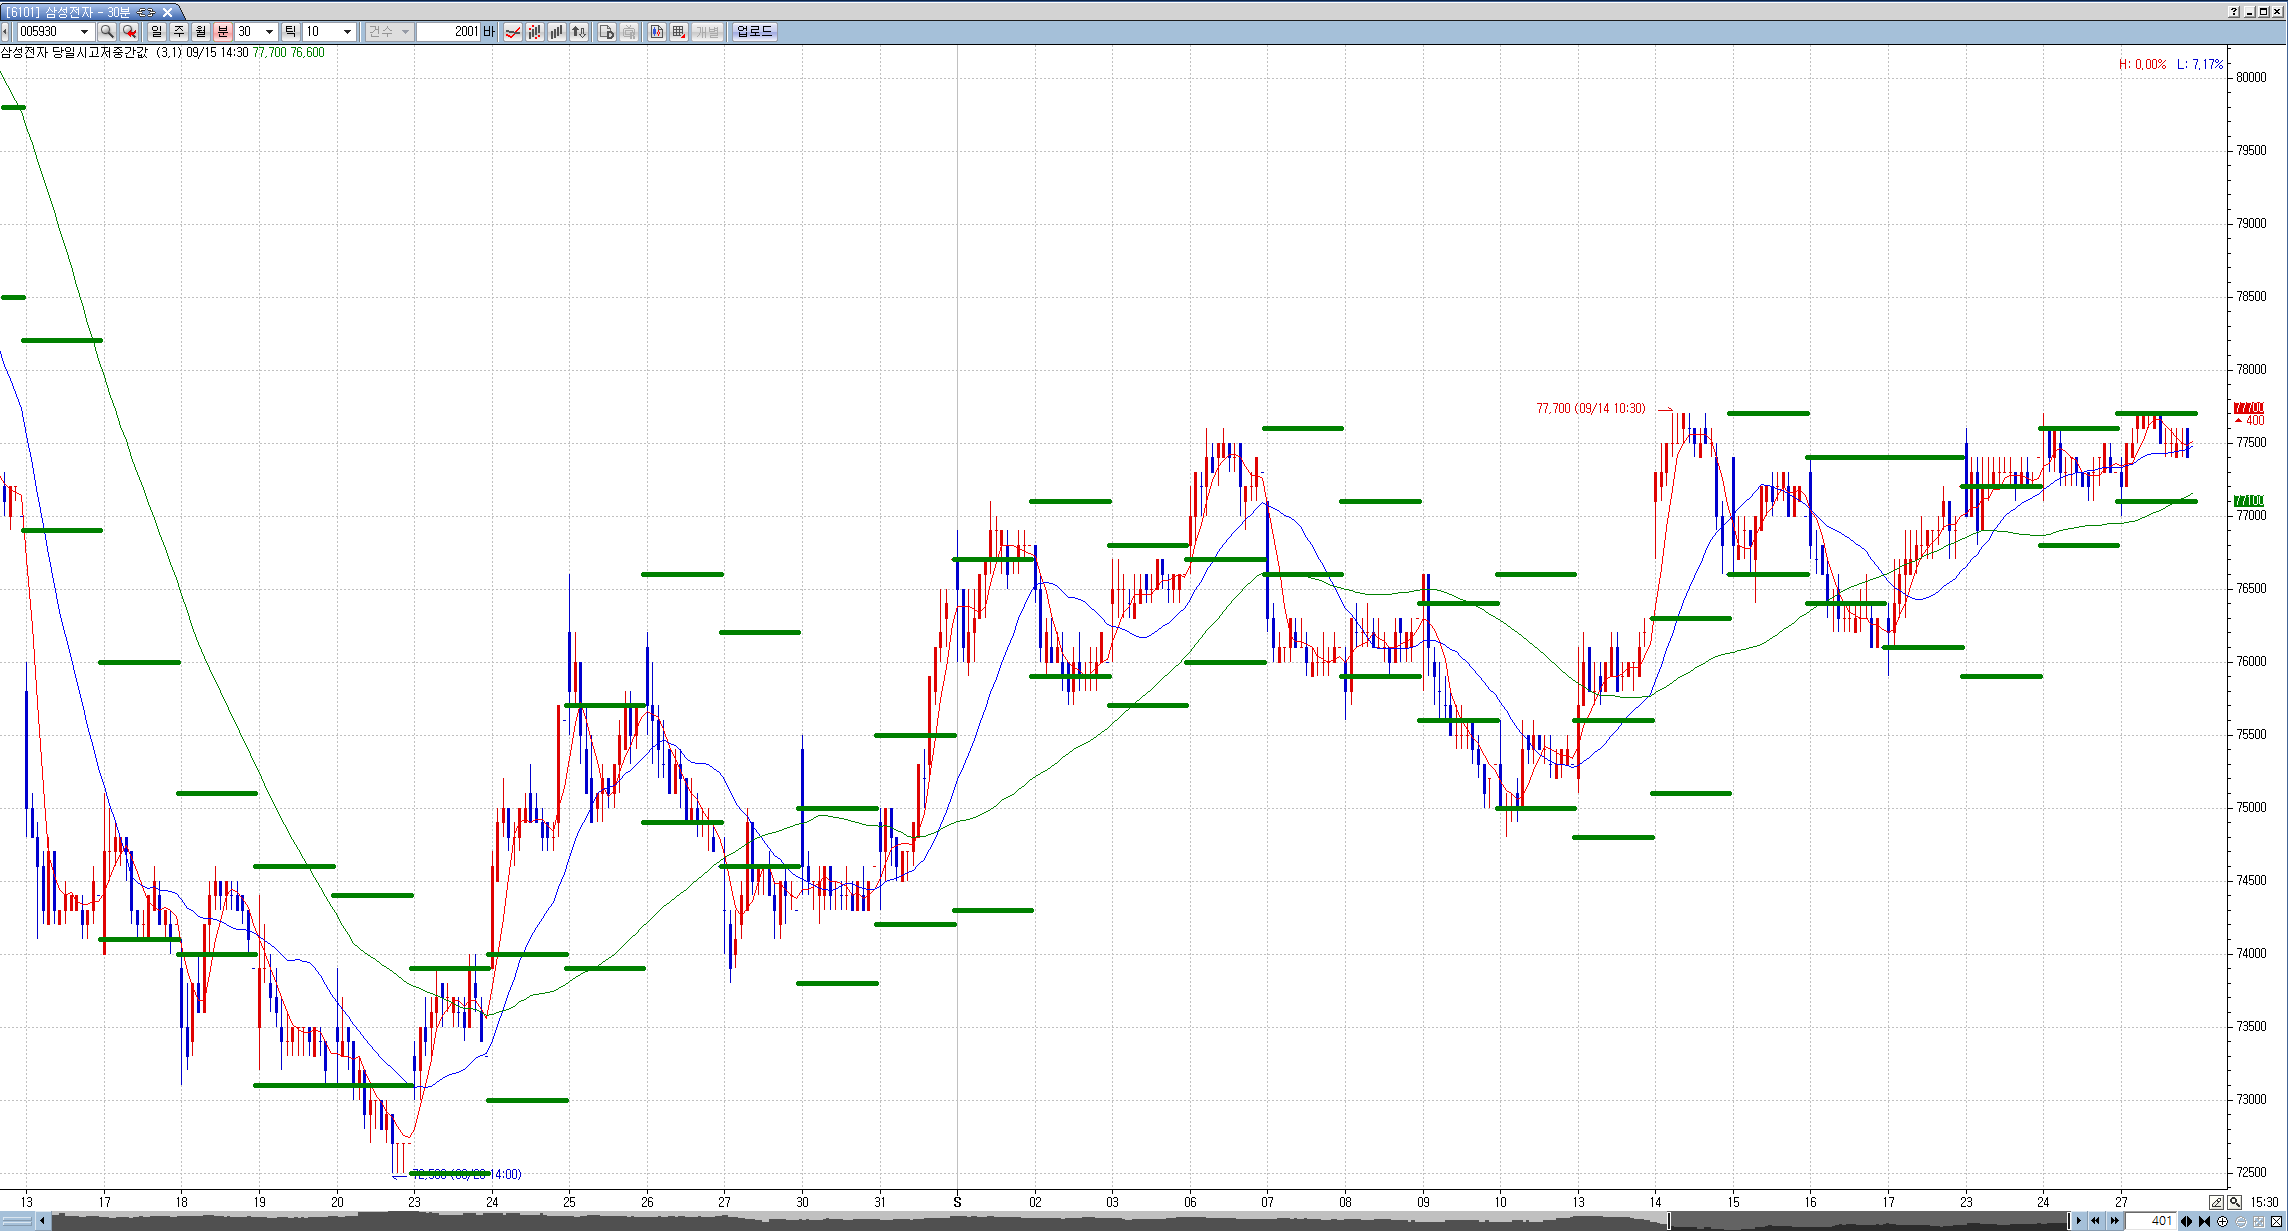Click the 틱 tick period button
2288x1231 pixels.
tap(290, 32)
